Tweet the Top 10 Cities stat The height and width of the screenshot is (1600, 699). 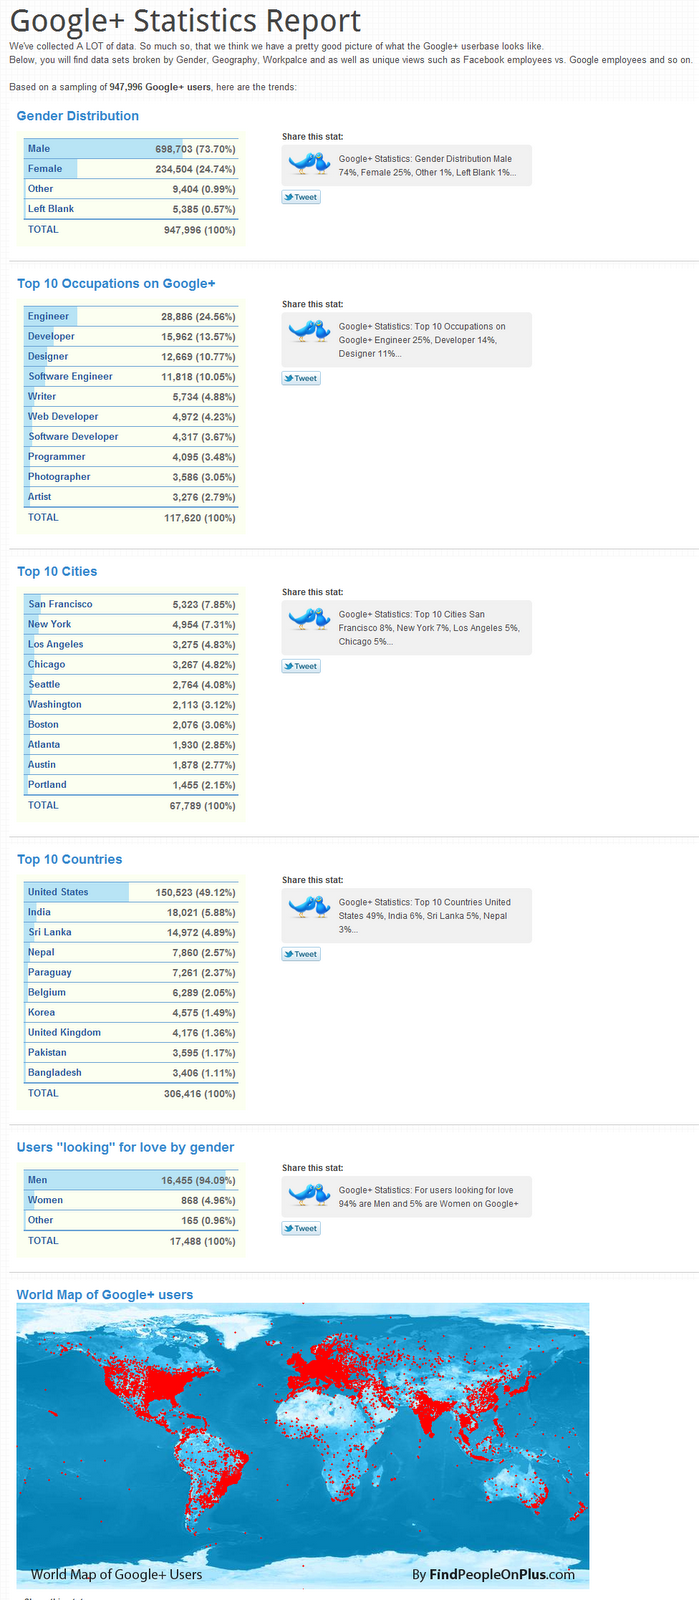(x=301, y=666)
